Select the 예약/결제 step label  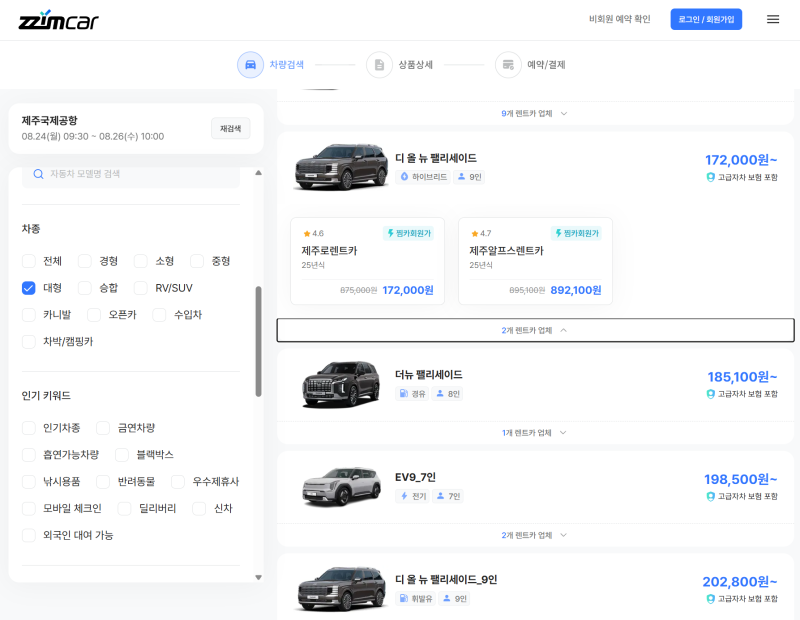546,65
